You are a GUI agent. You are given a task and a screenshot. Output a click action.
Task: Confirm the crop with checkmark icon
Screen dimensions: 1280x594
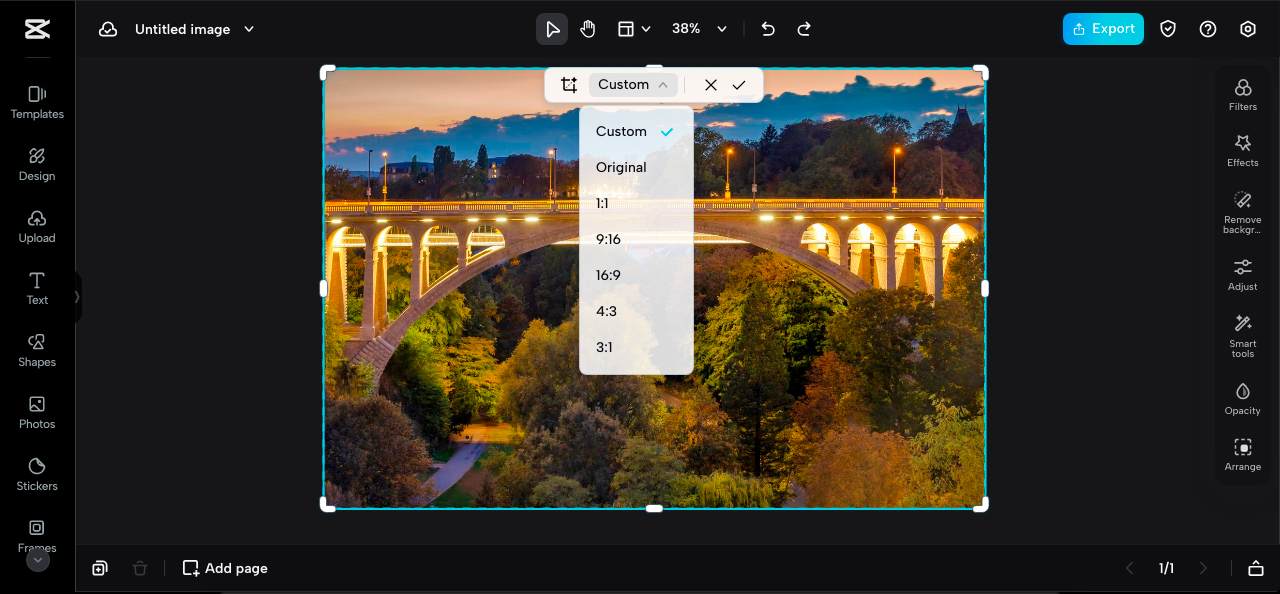tap(739, 85)
